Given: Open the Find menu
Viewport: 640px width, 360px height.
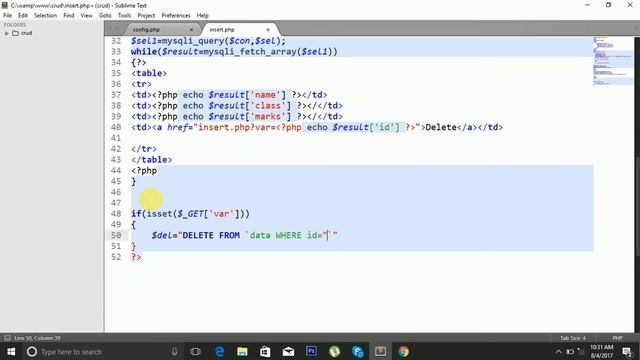Looking at the screenshot, I should 69,16.
